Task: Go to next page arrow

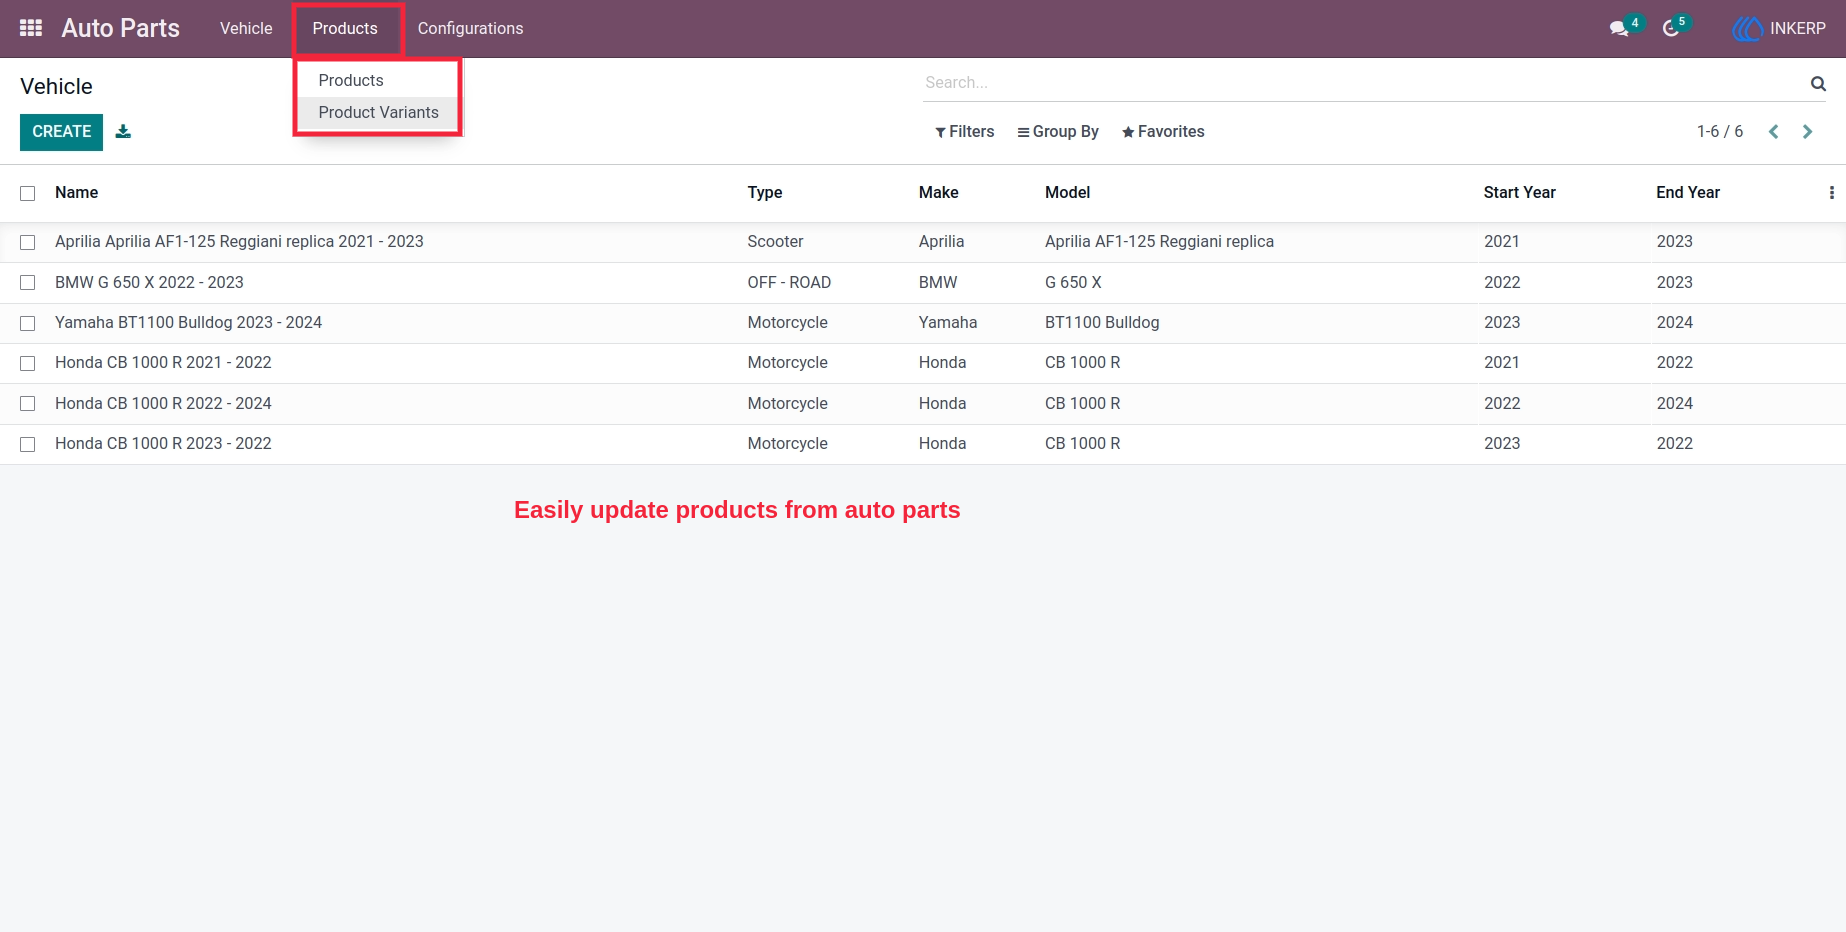Action: [x=1807, y=132]
